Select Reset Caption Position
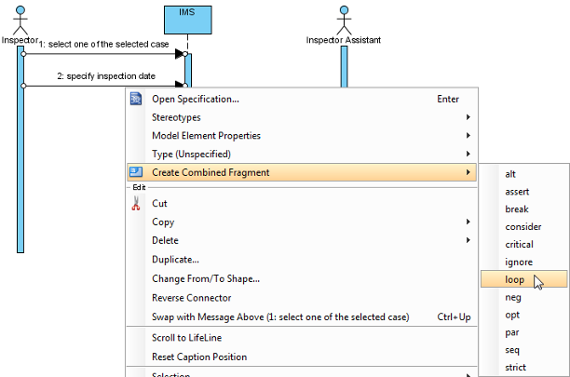 302,357
